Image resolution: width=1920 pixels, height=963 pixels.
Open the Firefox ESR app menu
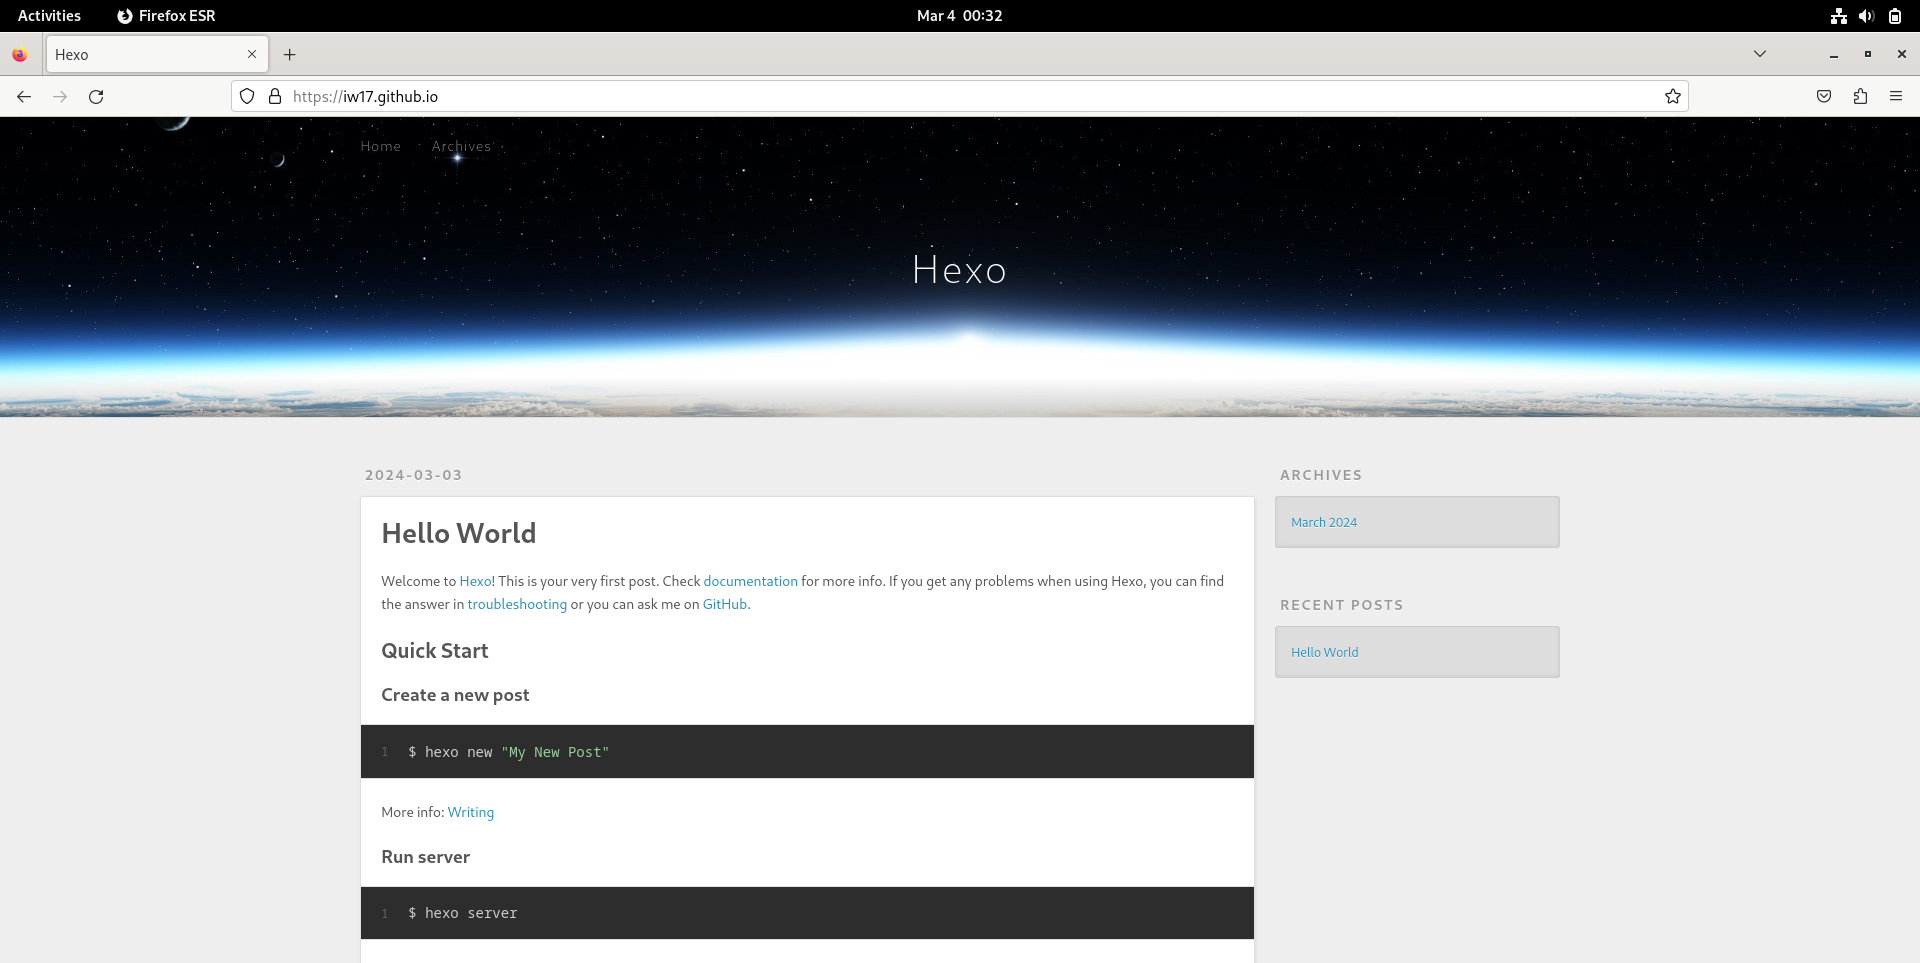(166, 16)
